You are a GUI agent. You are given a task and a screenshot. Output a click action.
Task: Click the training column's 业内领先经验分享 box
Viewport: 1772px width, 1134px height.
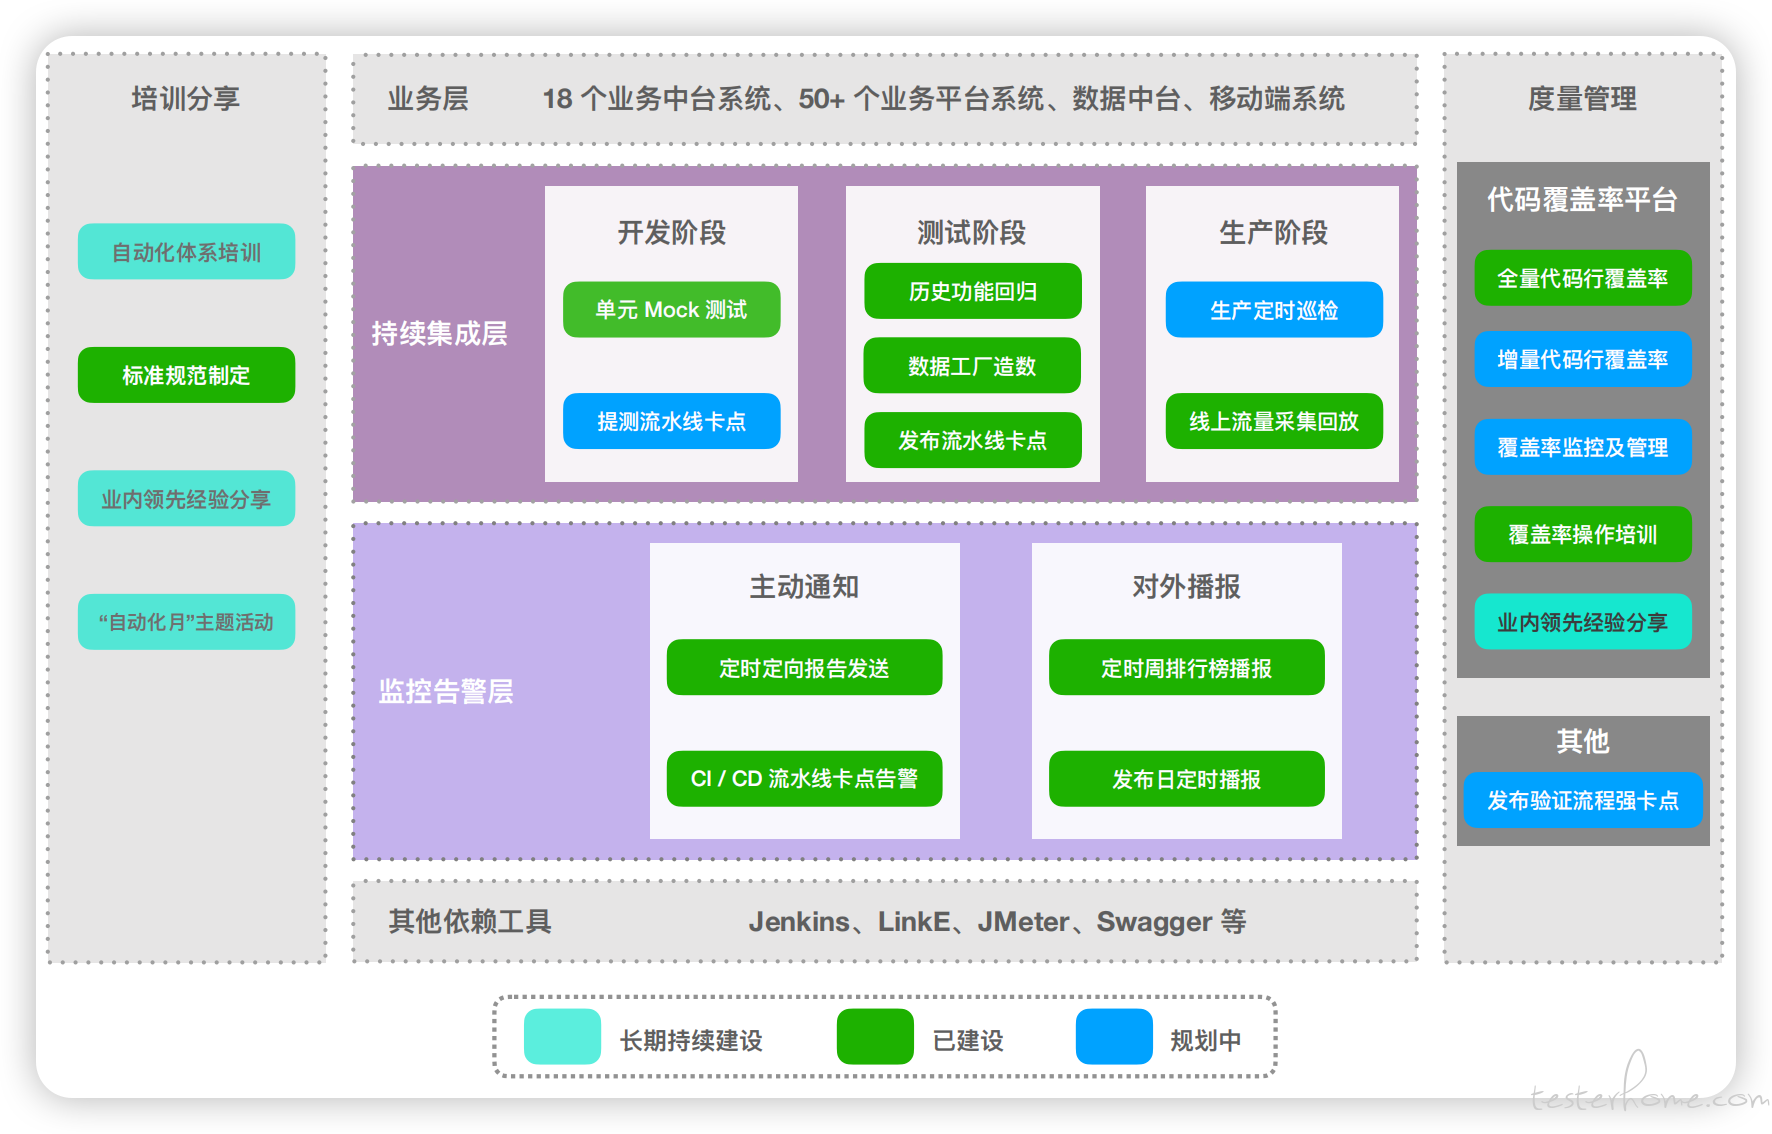186,498
